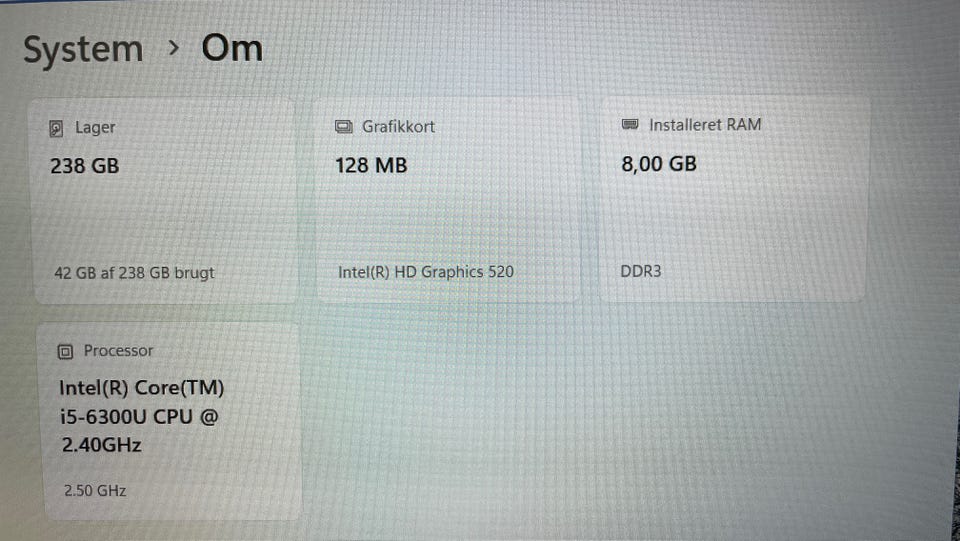
Task: Open the Lager card label
Action: (95, 128)
